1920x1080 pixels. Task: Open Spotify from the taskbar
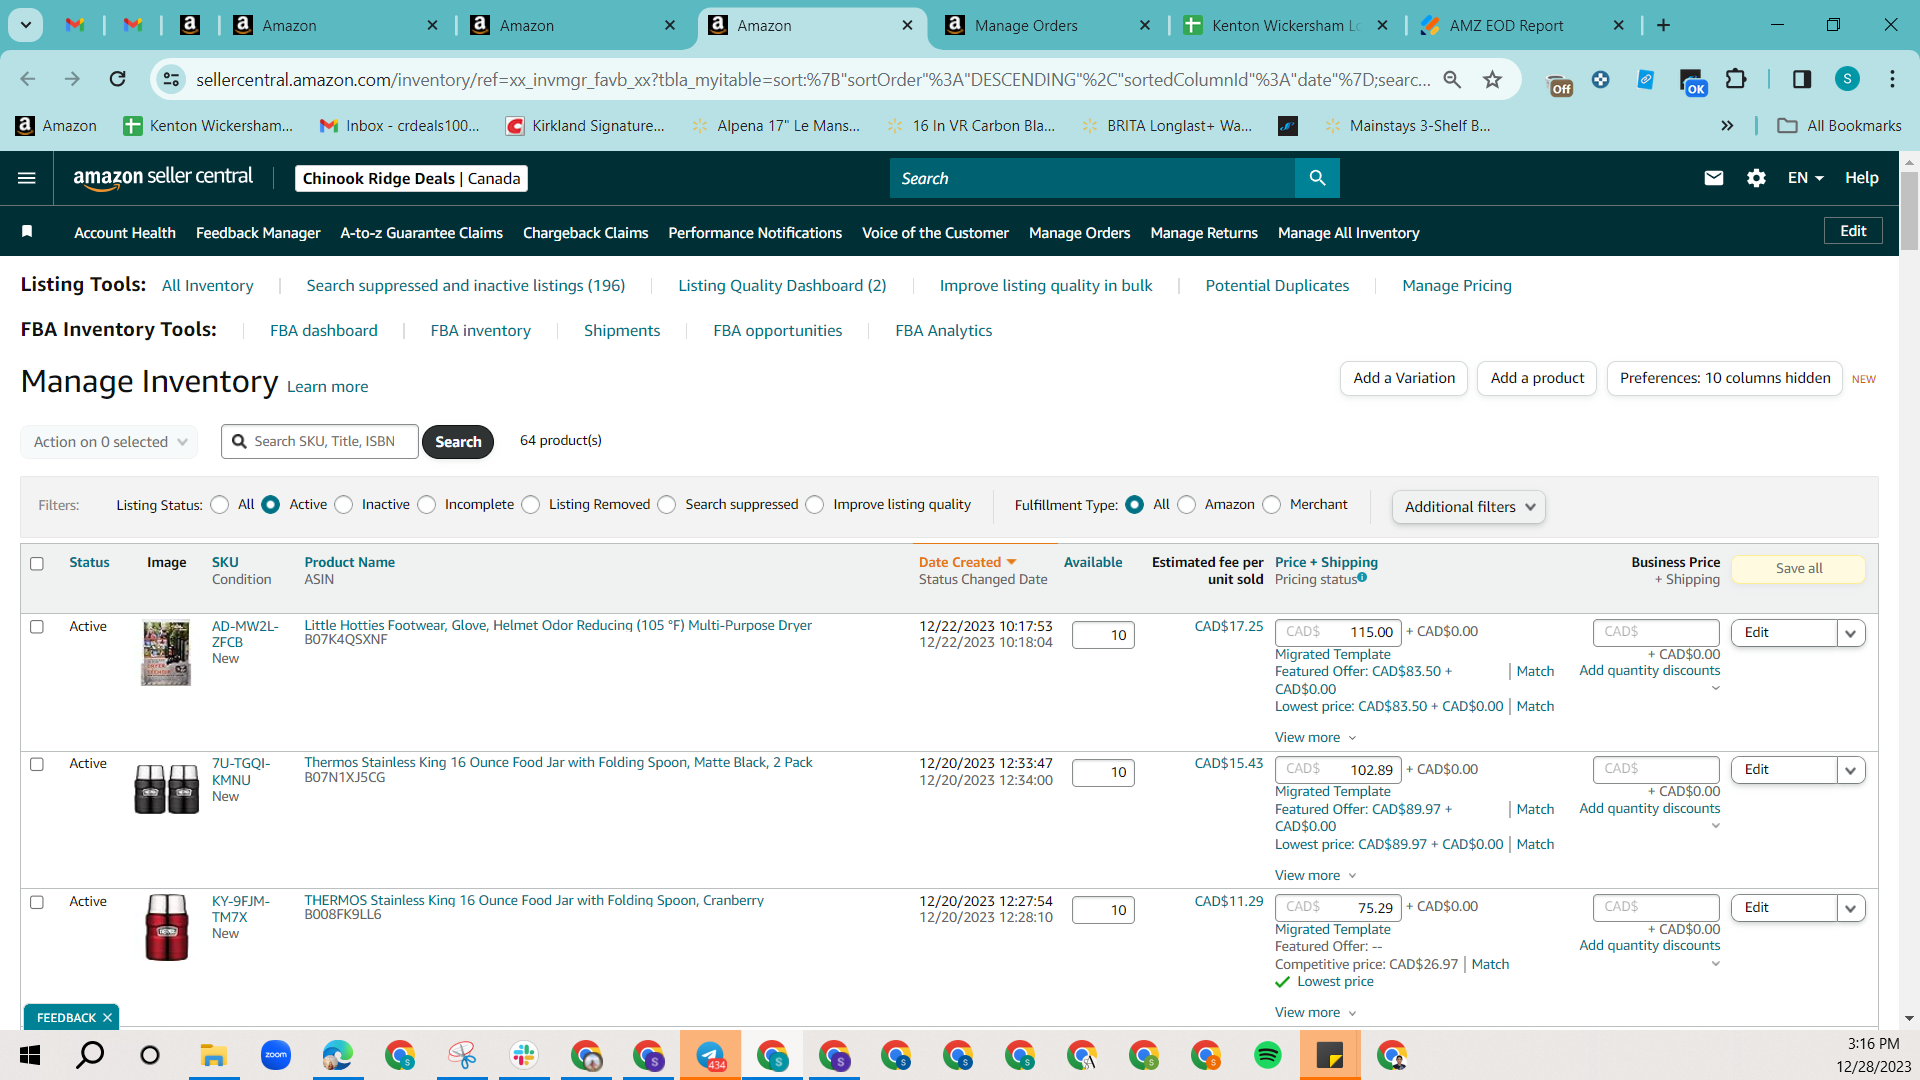click(1267, 1055)
